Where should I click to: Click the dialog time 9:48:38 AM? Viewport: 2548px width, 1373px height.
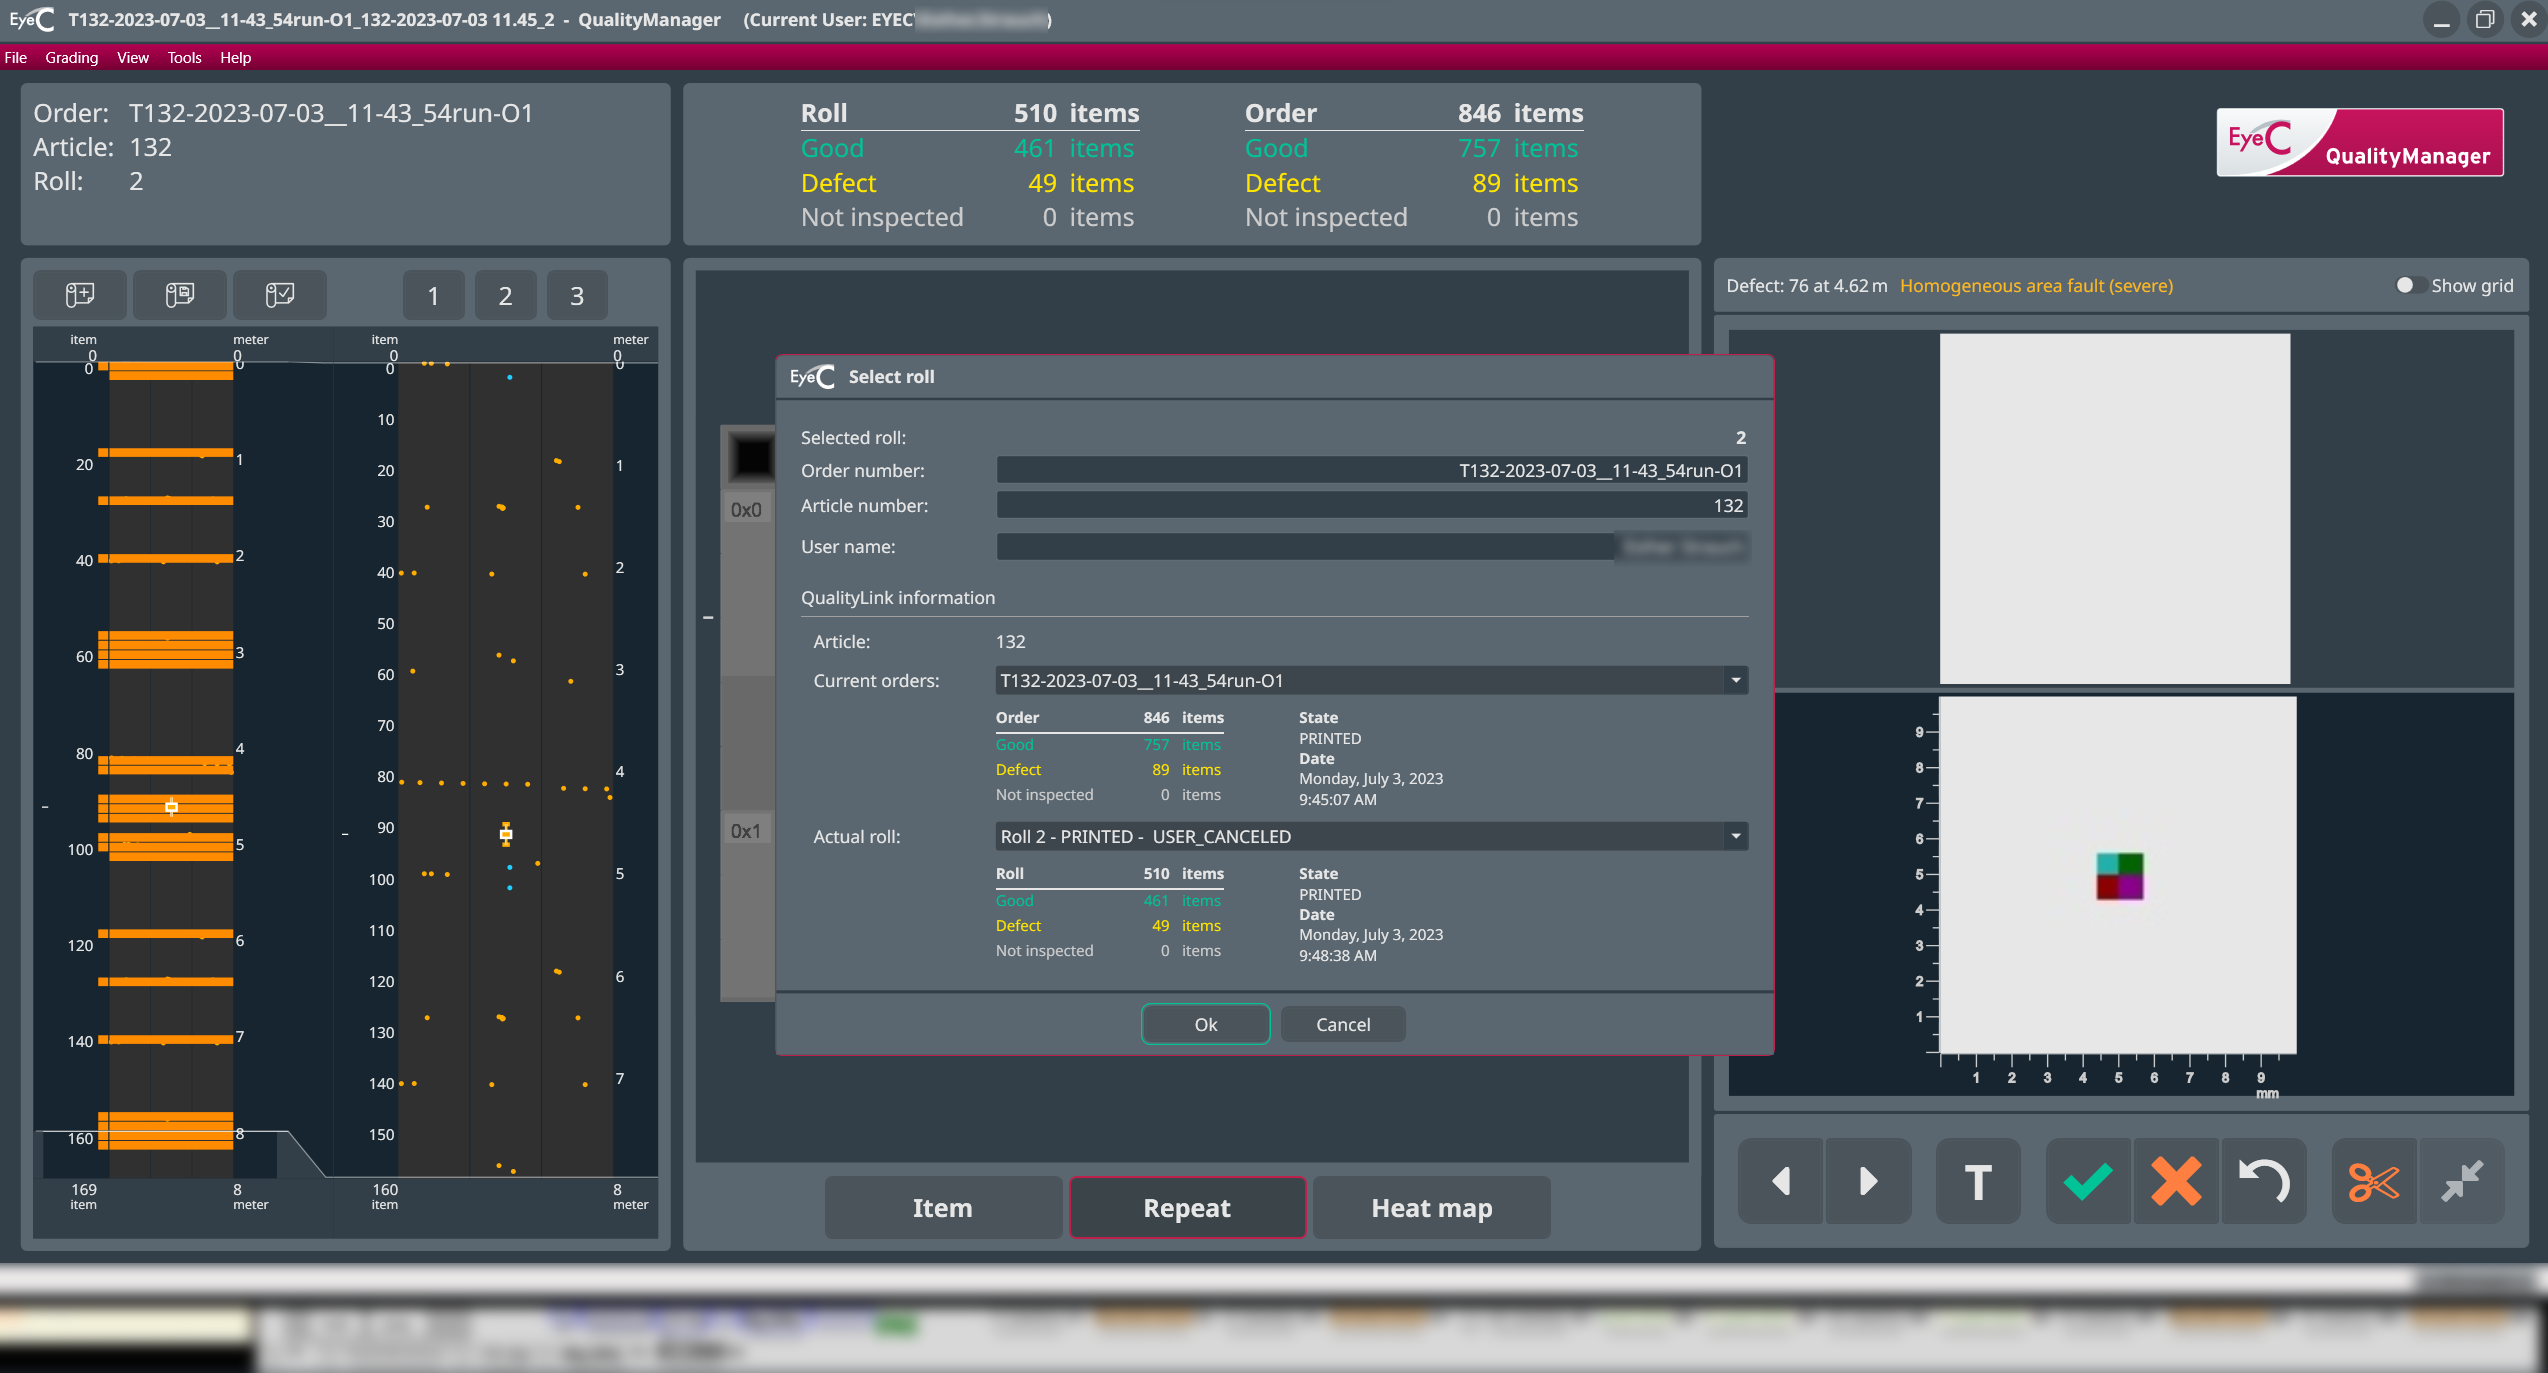coord(1338,956)
